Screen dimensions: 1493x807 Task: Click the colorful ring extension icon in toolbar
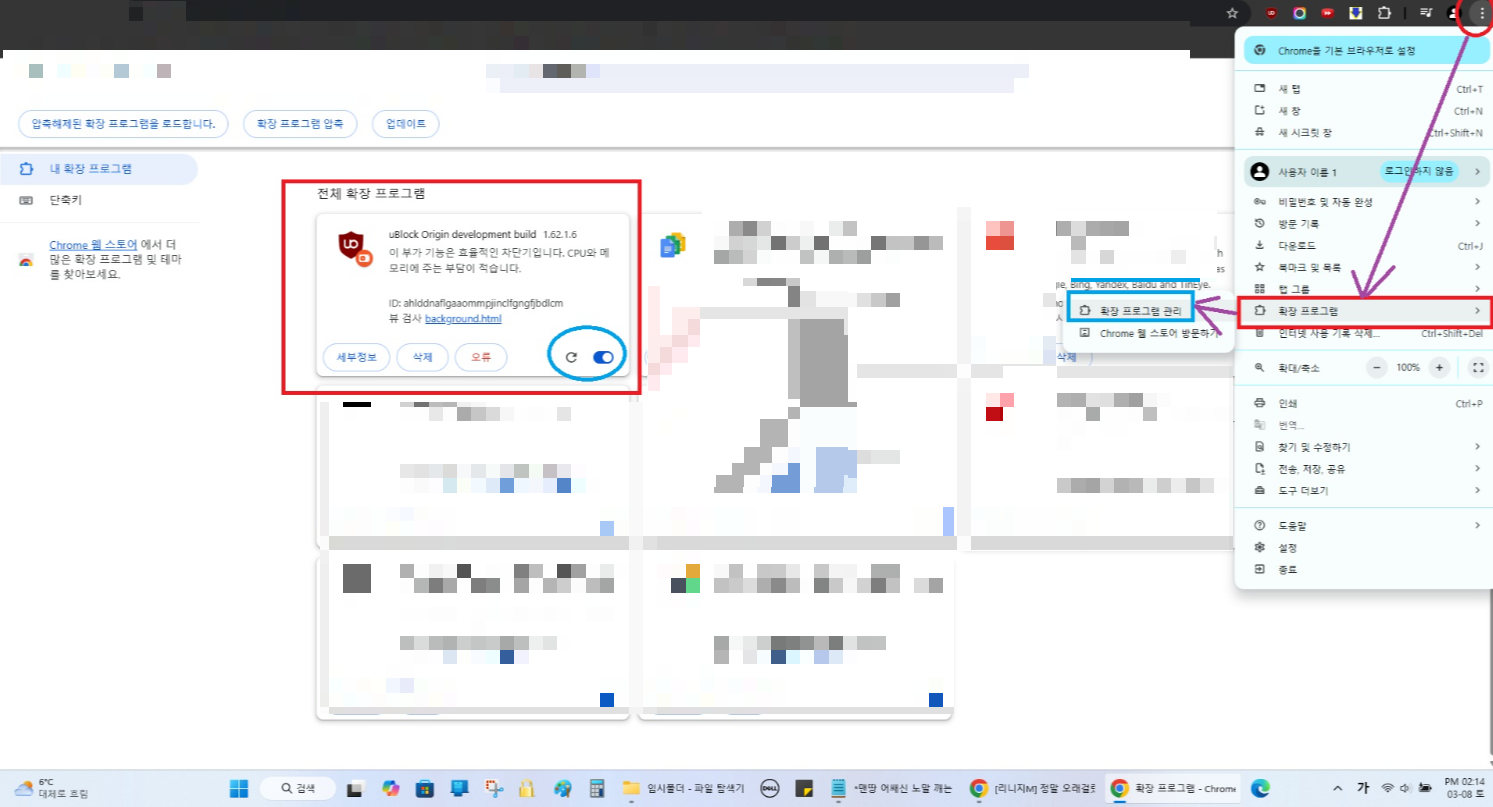tap(1299, 13)
